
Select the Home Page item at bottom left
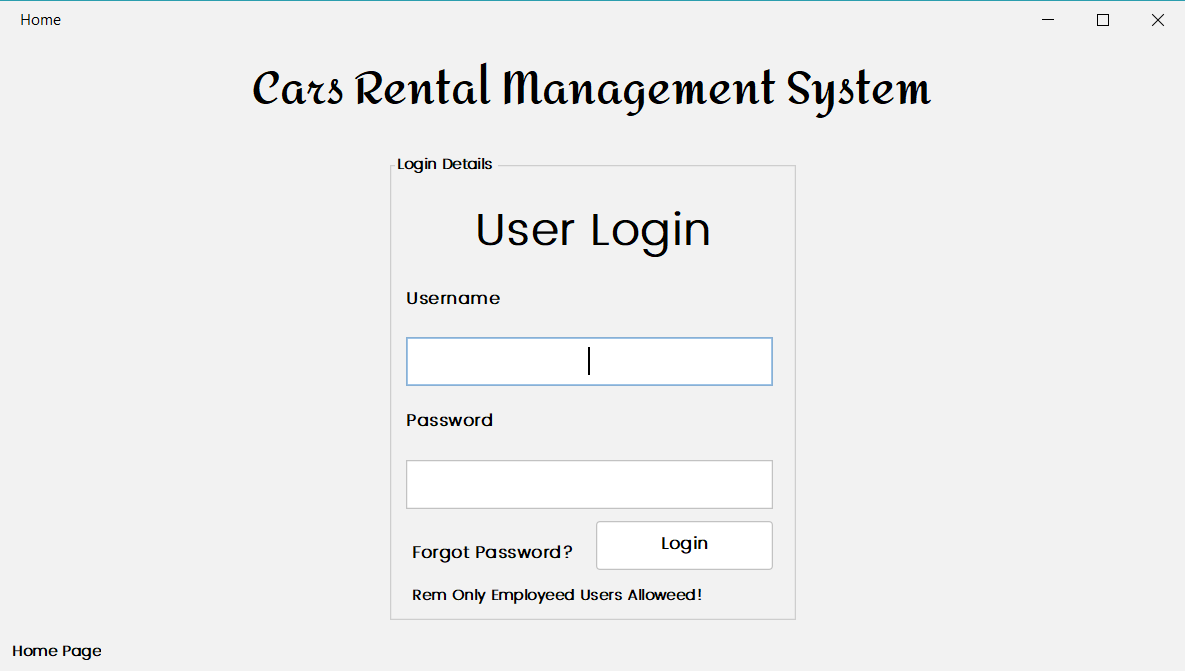(x=57, y=650)
